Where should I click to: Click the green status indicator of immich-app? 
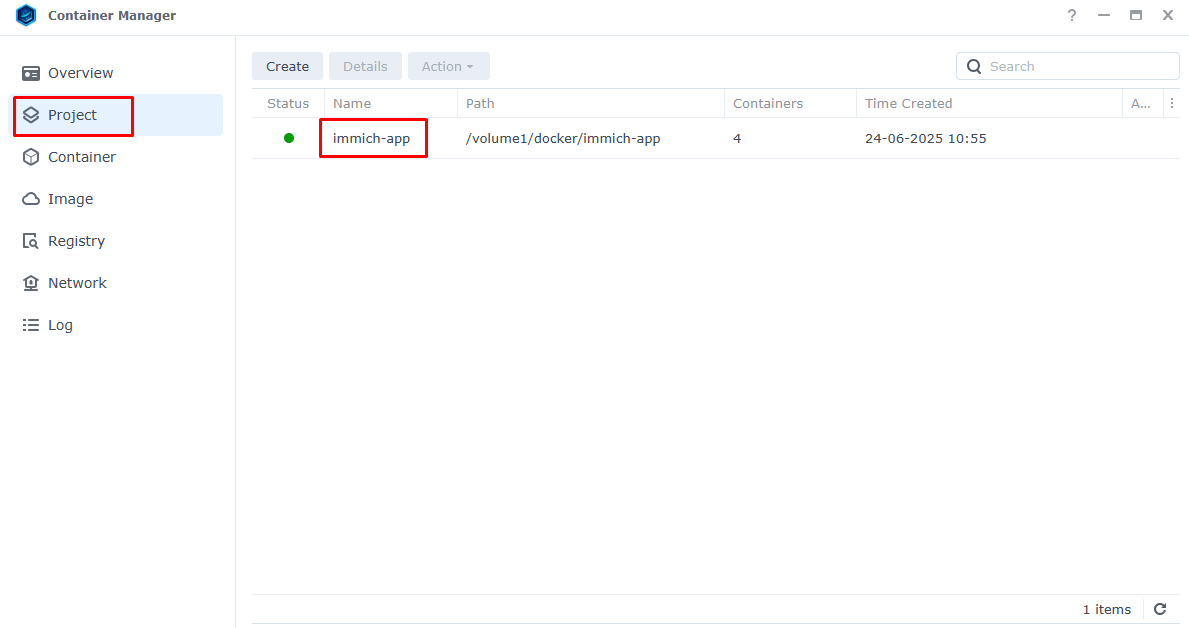[289, 138]
